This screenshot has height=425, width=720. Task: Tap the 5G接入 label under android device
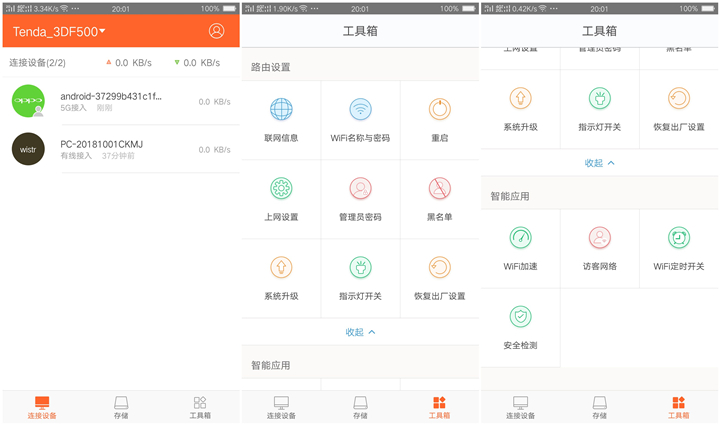click(73, 108)
